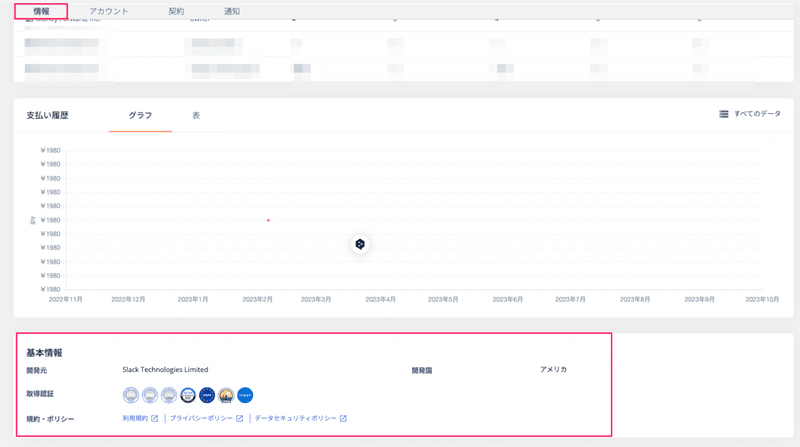Click the jpy y-axis currency label
Screen dimensions: 800x447
click(33, 220)
